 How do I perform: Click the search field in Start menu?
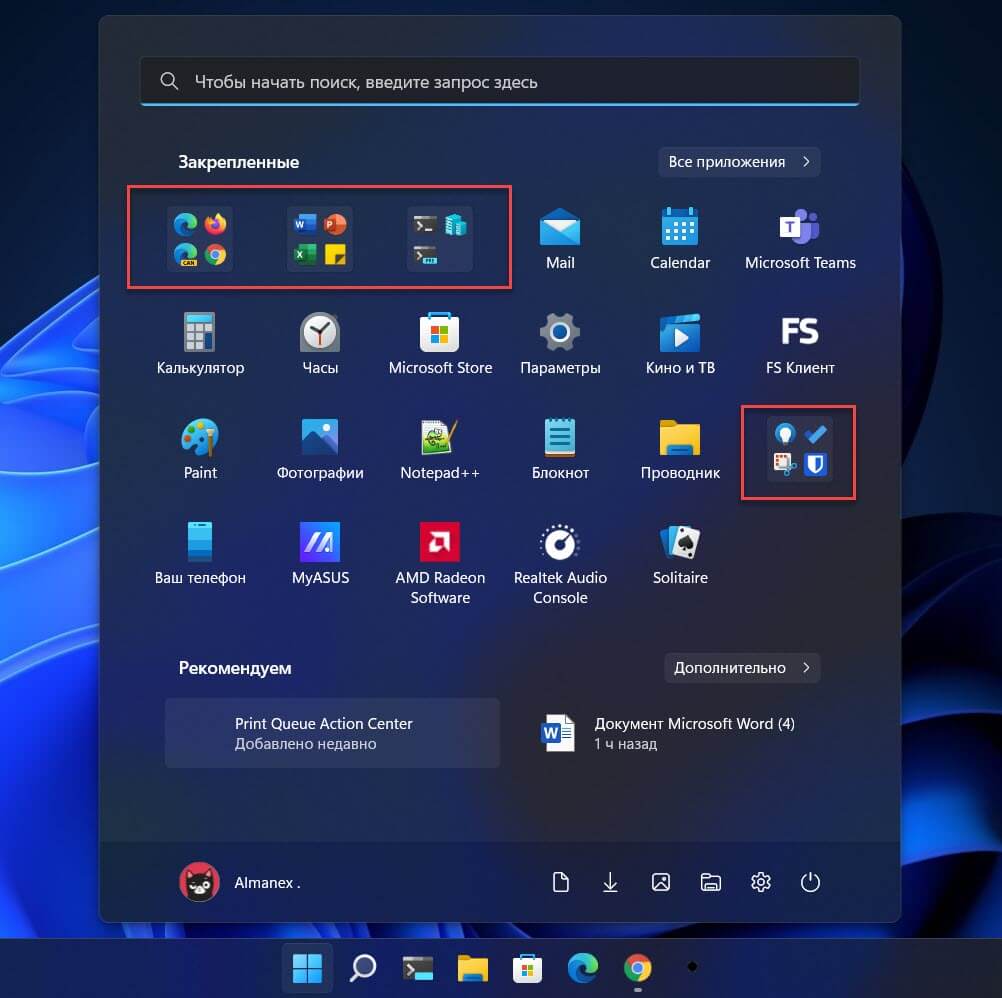click(500, 81)
